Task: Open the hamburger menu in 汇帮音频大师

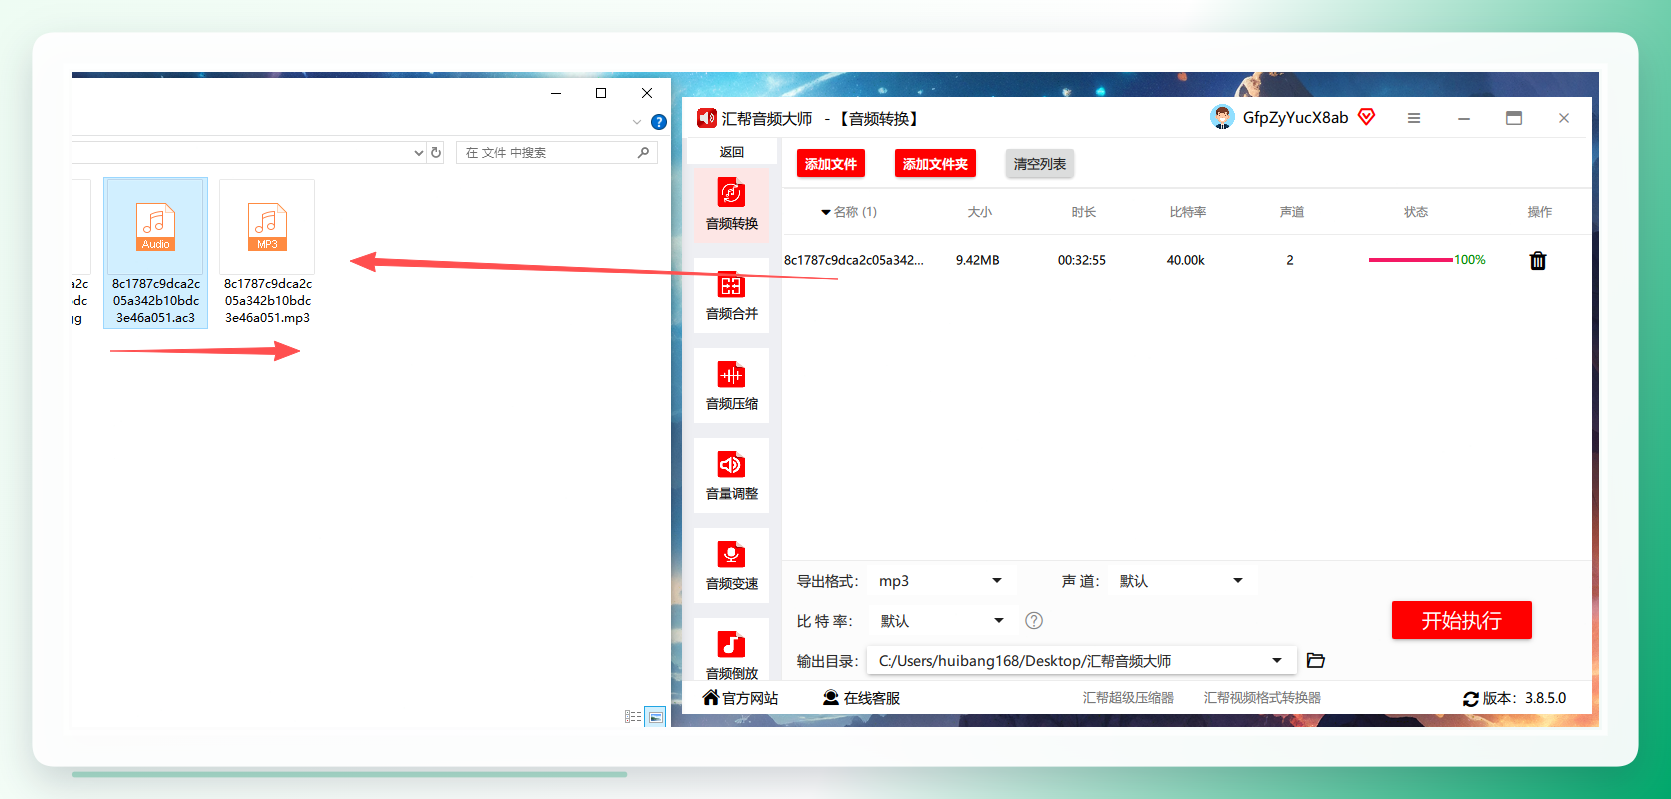Action: click(1414, 118)
